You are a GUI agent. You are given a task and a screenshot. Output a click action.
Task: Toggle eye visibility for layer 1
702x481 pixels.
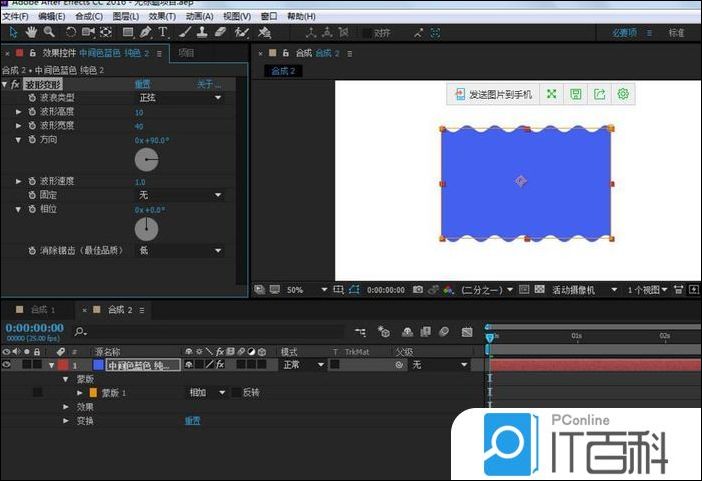tap(7, 366)
